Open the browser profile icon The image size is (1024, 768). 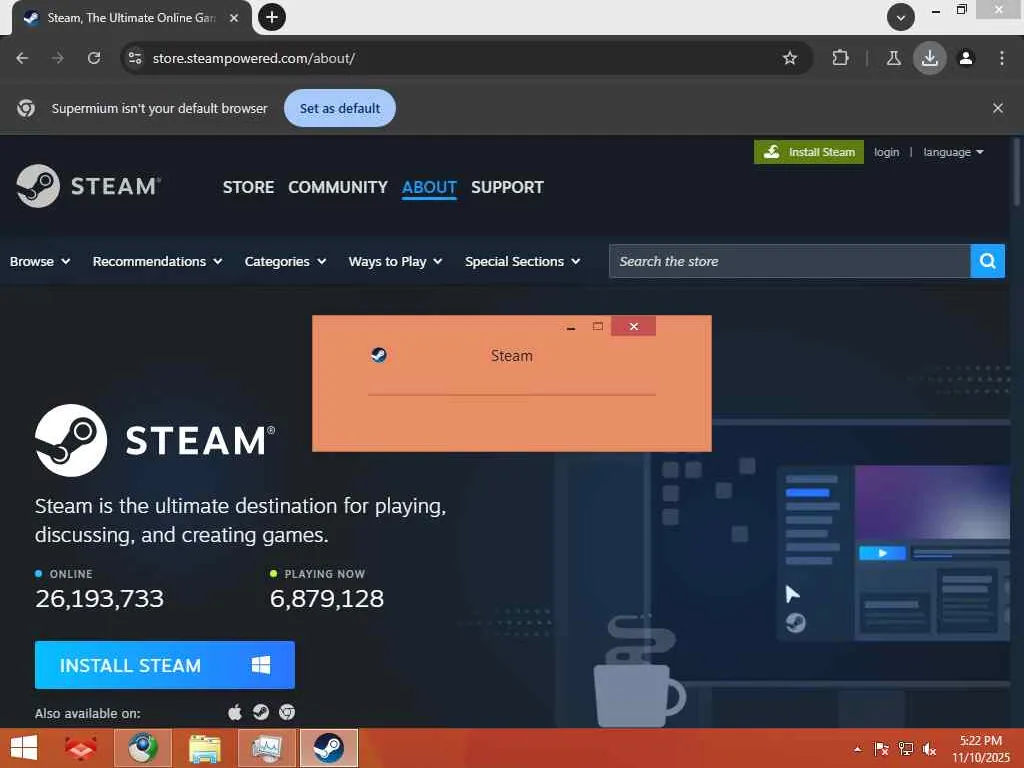coord(966,58)
